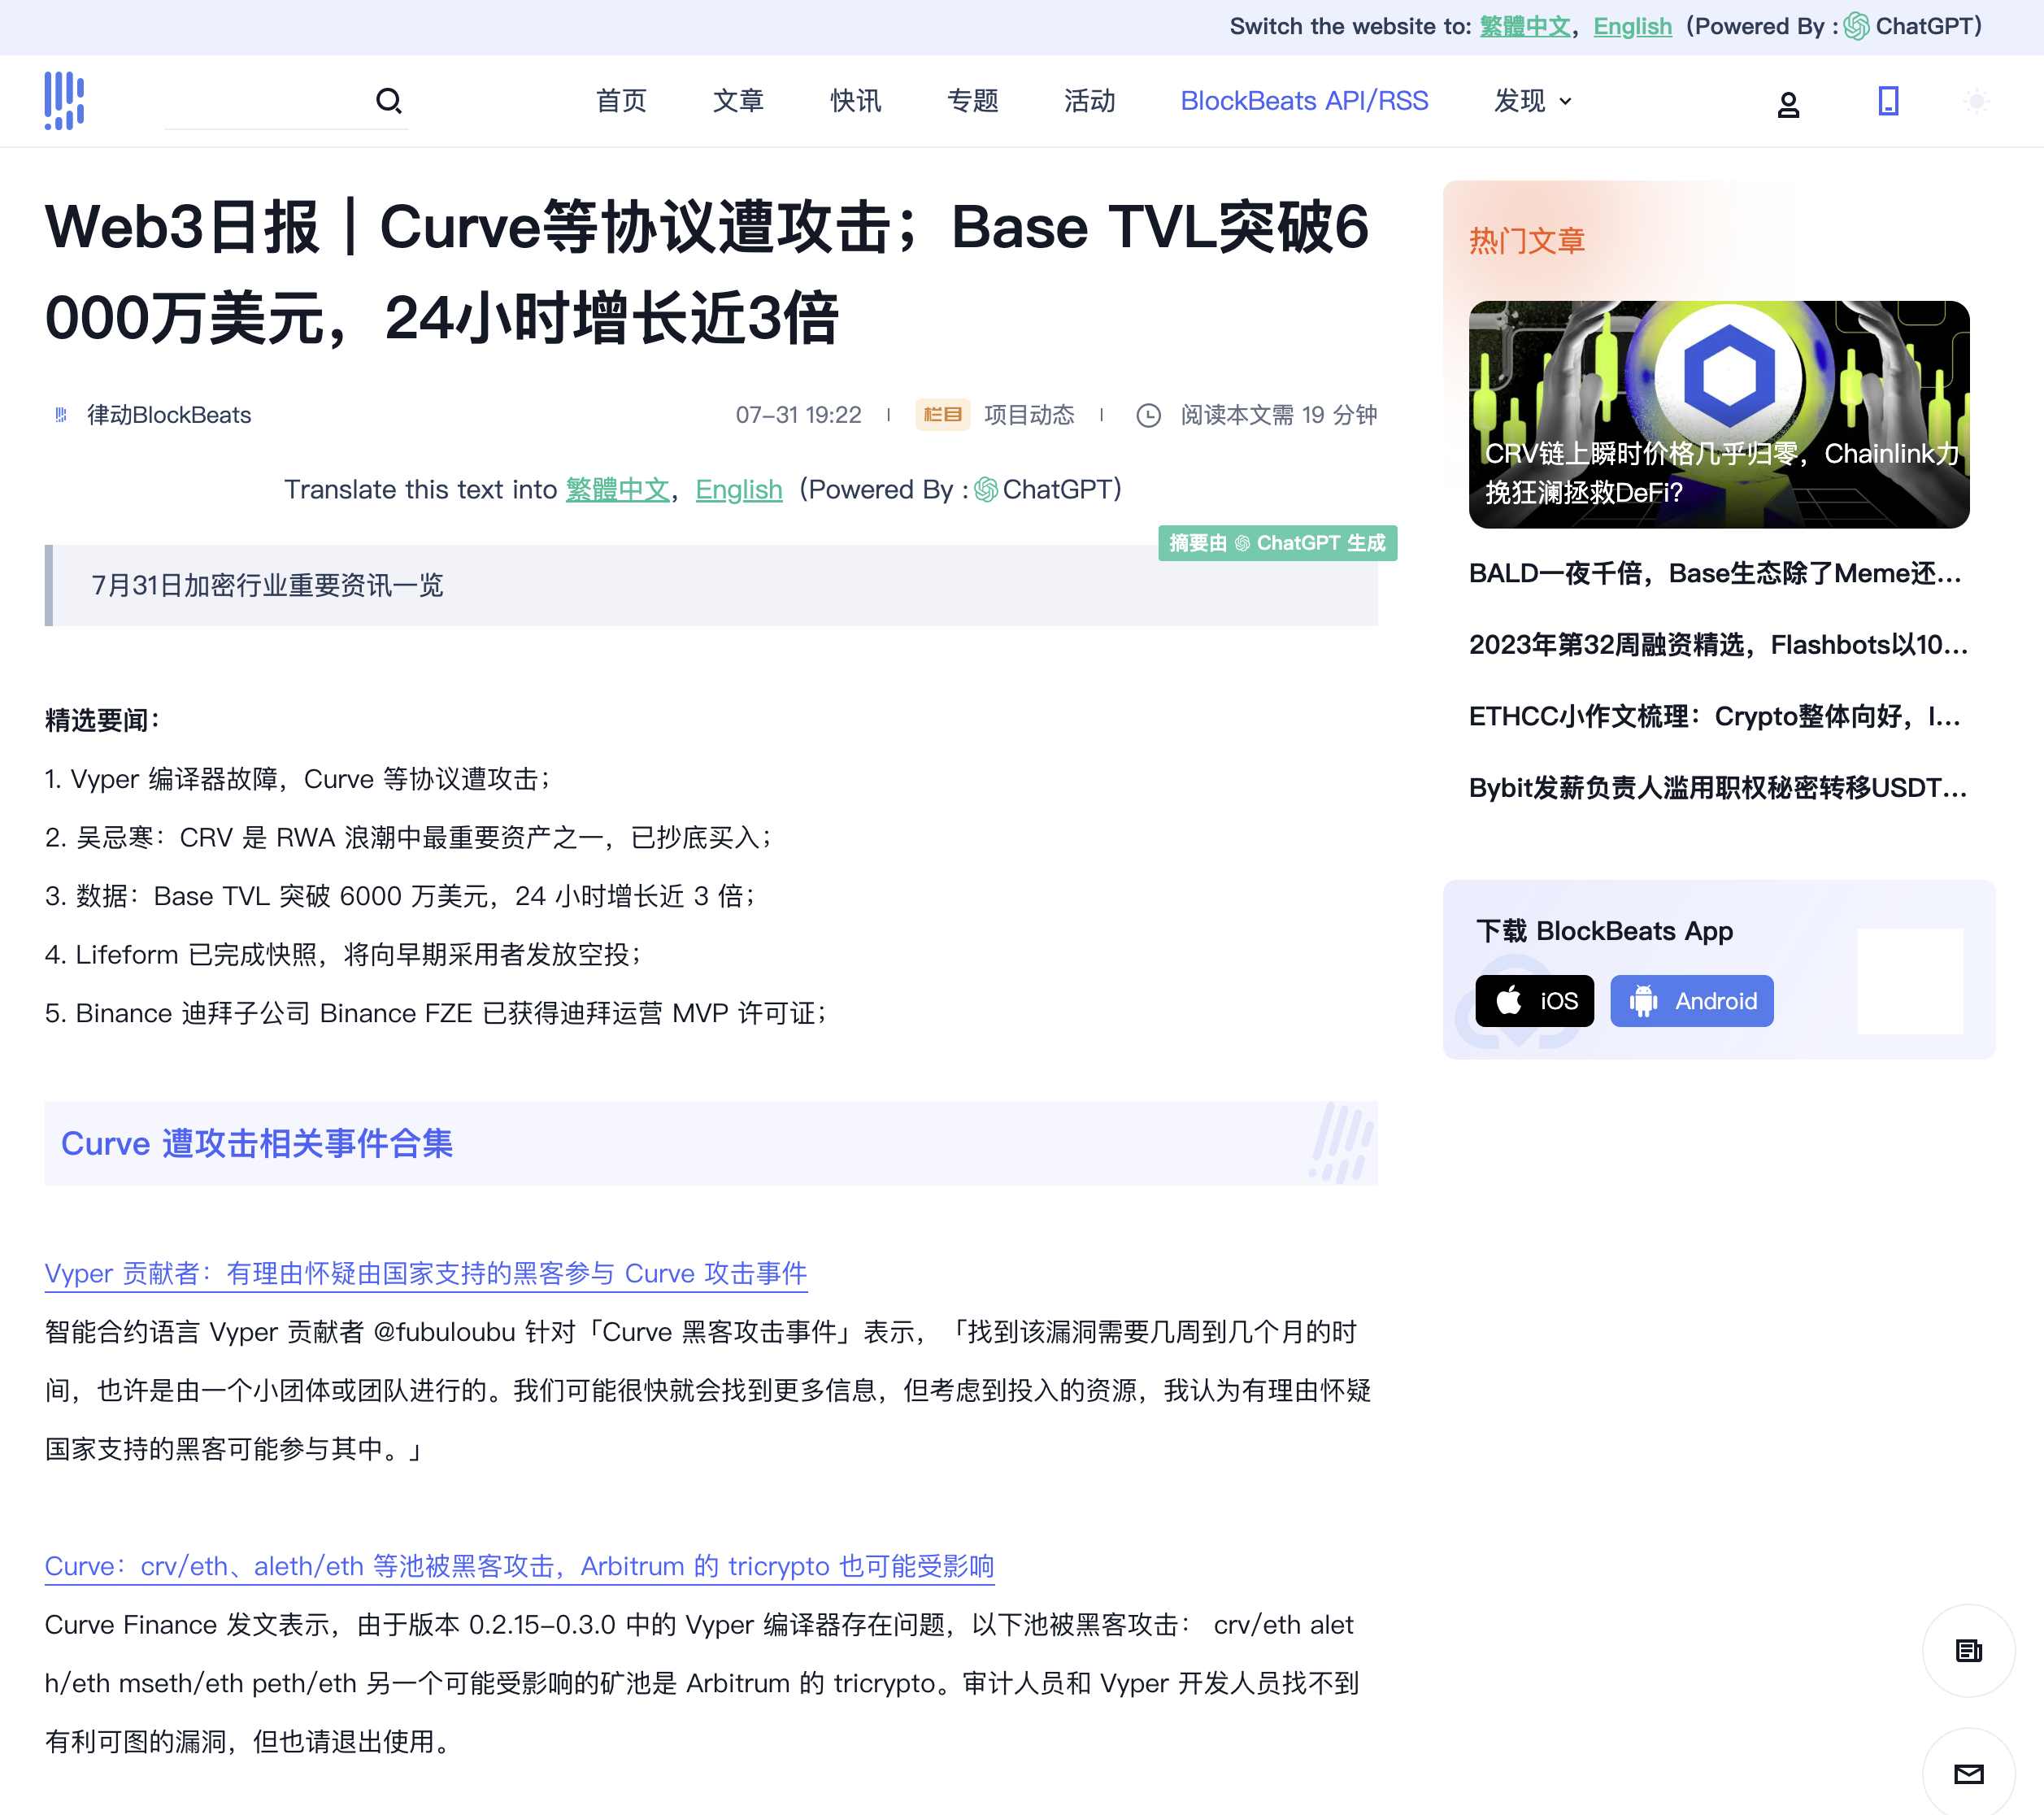Viewport: 2044px width, 1815px height.
Task: Open BlockBeats API/RSS nav link
Action: [1303, 101]
